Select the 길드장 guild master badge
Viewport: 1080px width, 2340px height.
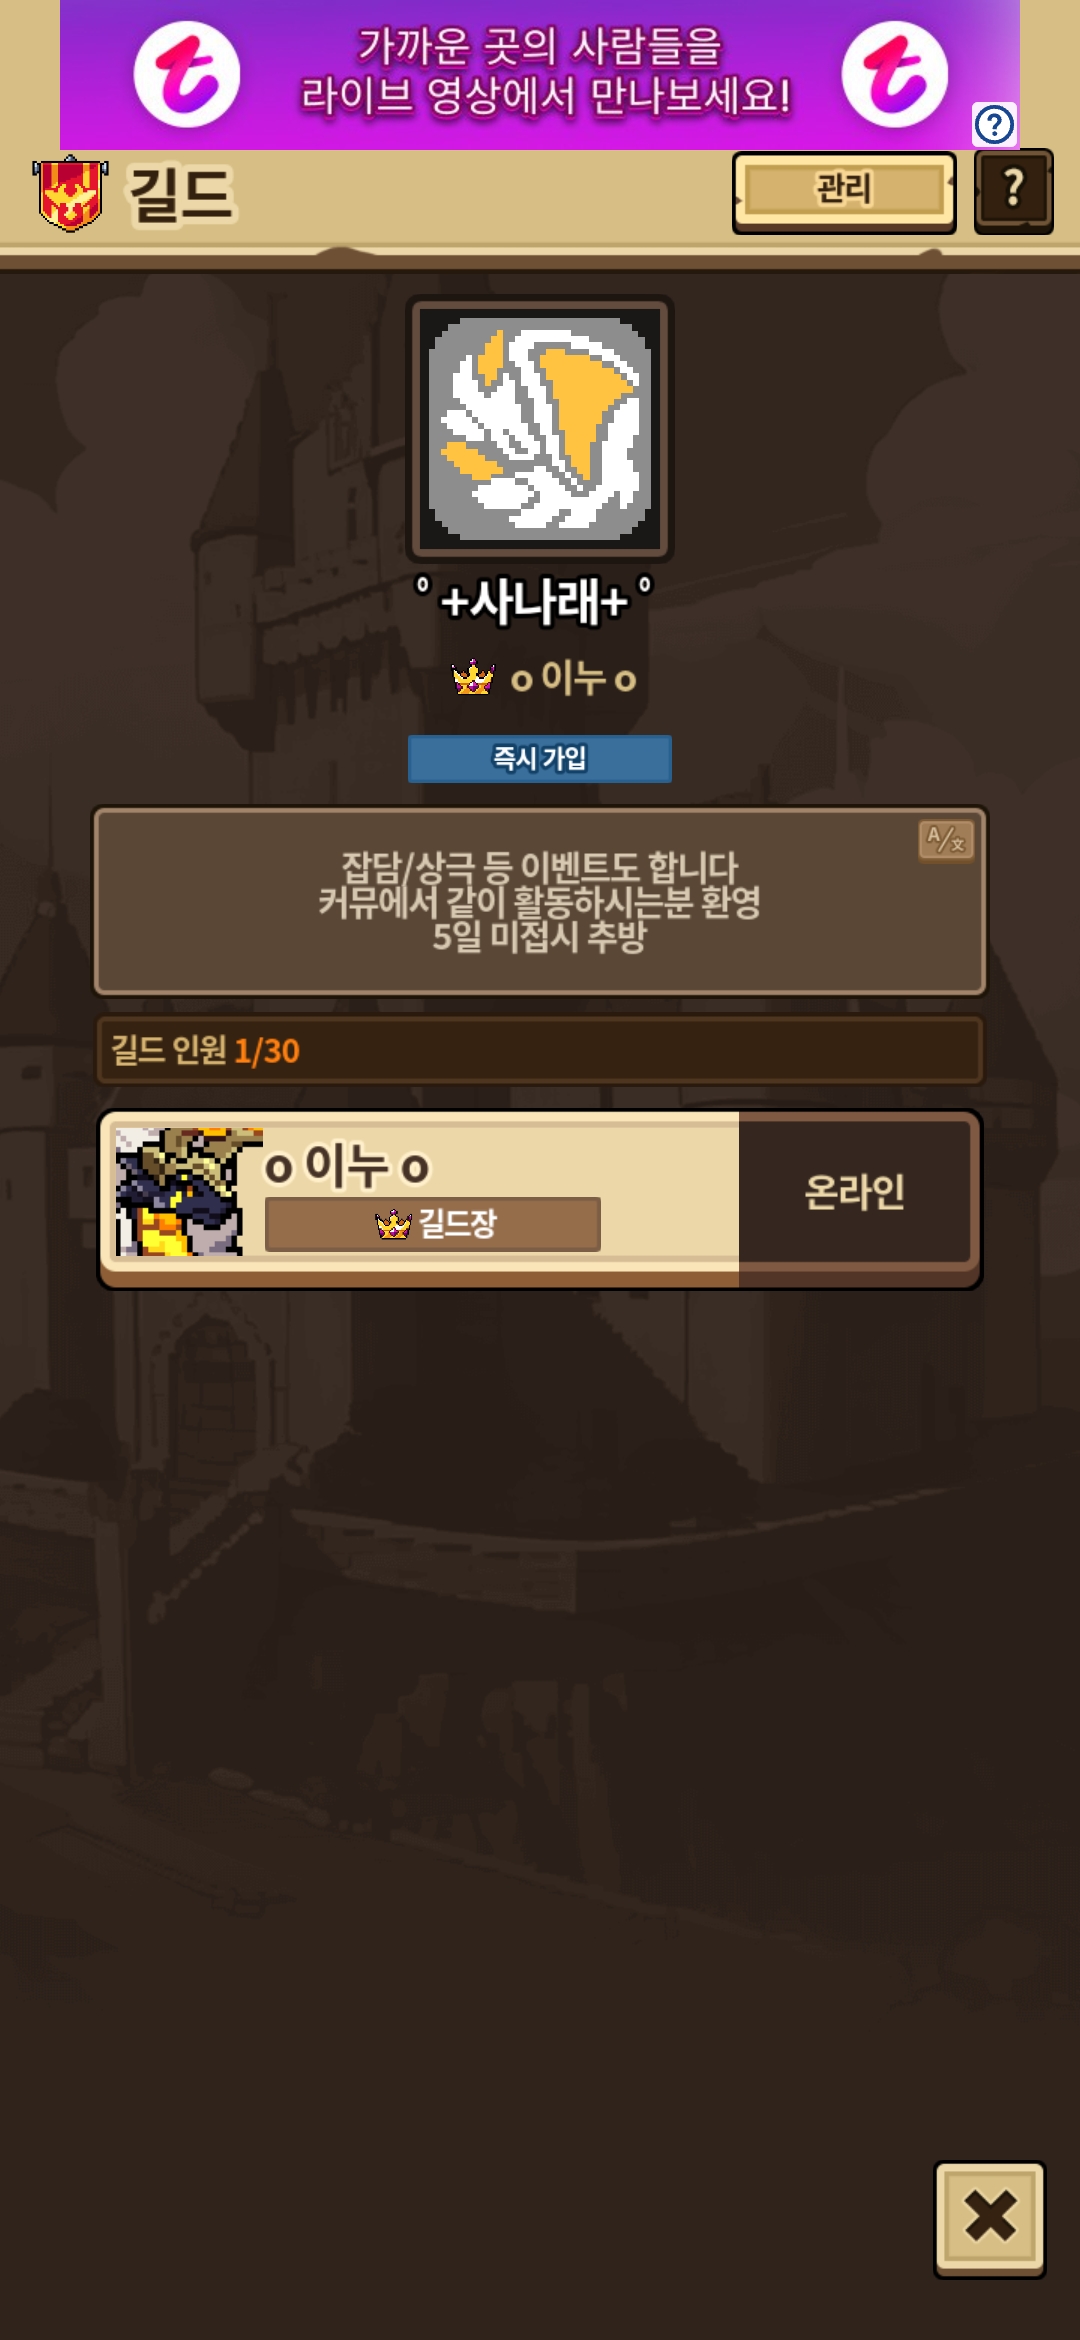[433, 1223]
